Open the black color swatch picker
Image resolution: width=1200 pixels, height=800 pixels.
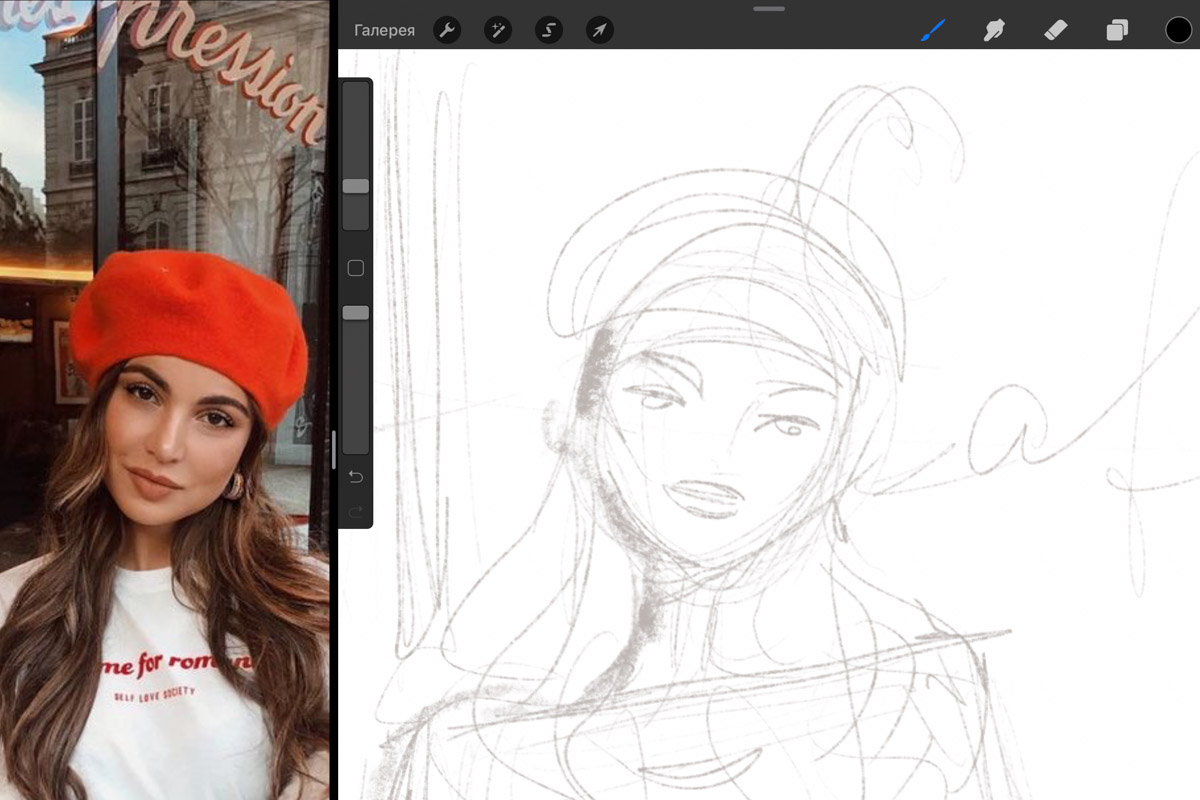(x=1178, y=30)
